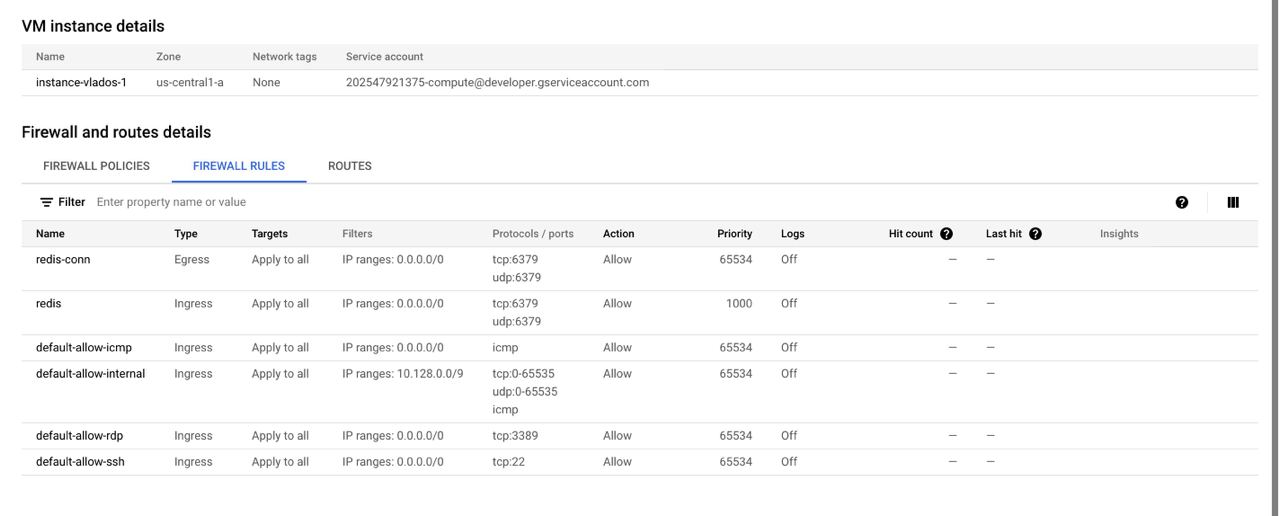Click udp:0-65535 protocol entry
The image size is (1280, 516).
pos(525,392)
